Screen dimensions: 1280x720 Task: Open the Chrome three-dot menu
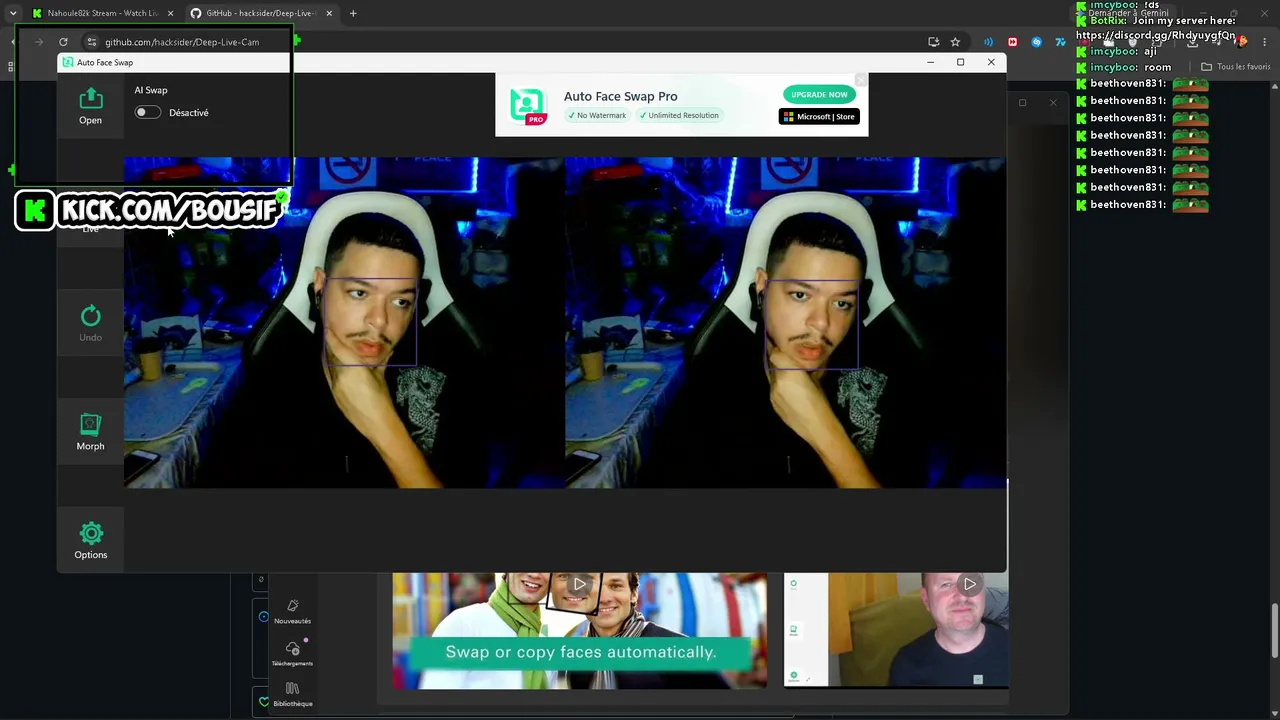coord(1265,42)
